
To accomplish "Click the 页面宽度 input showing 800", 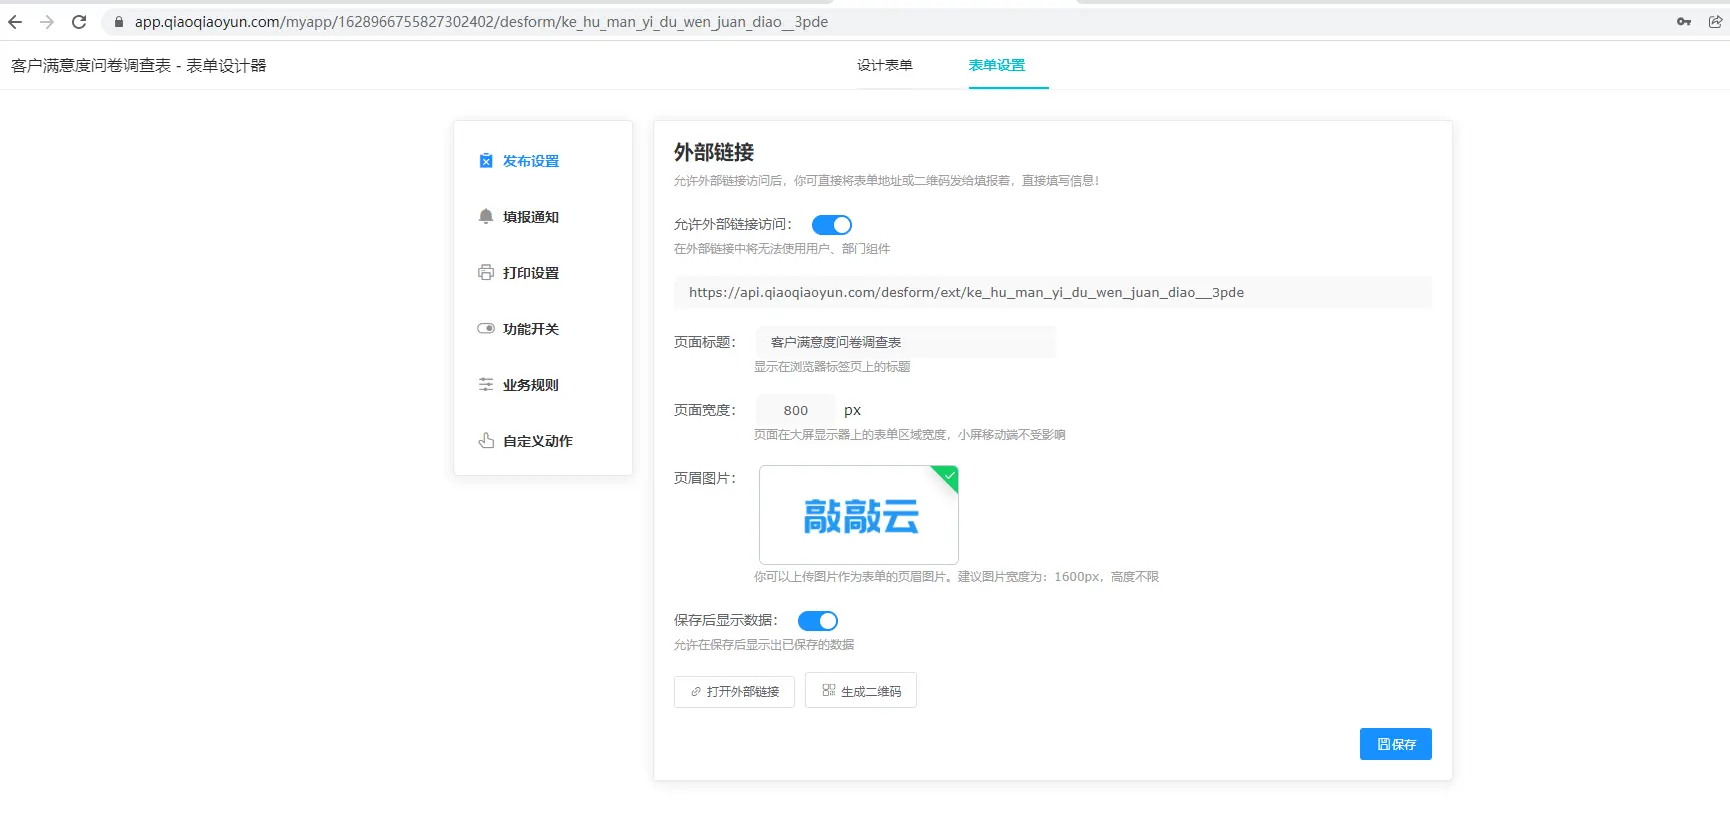I will (796, 410).
